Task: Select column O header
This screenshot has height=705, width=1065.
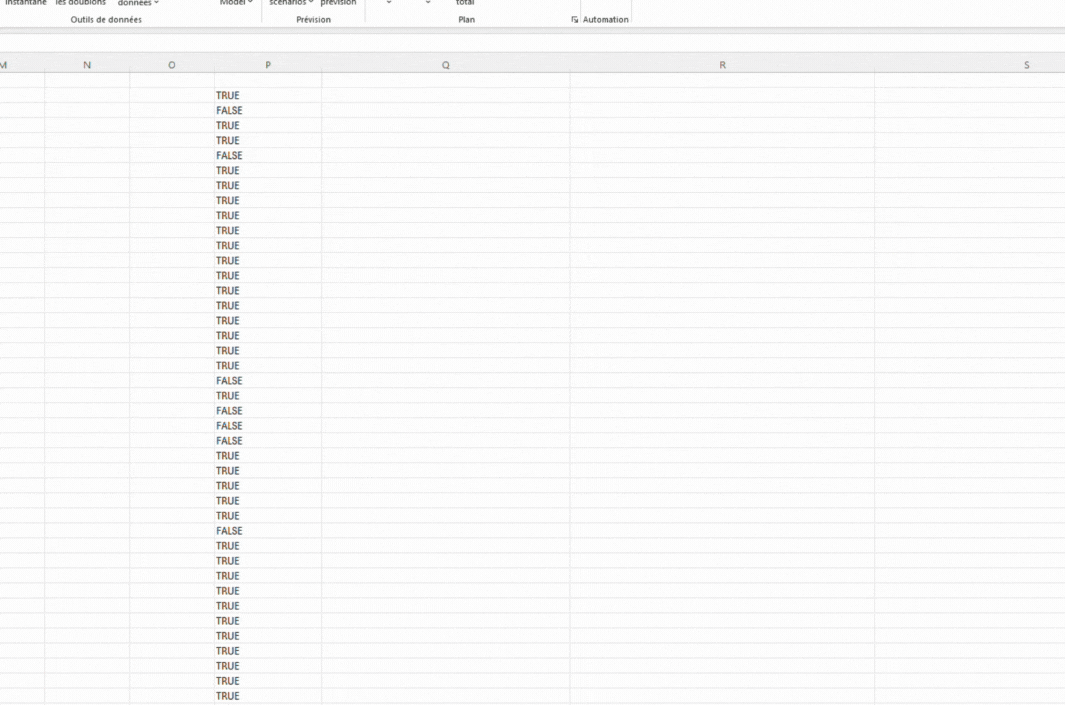Action: point(172,65)
